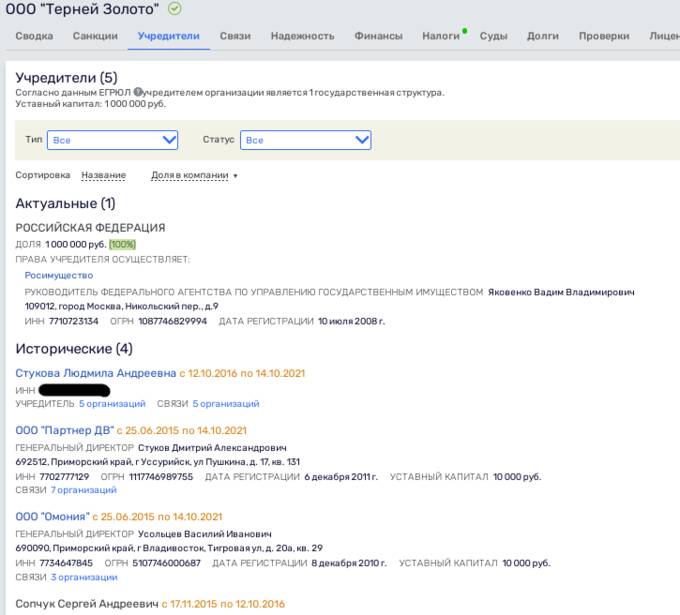This screenshot has height=615, width=680.
Task: Click the ОГРН 1087746829994 value
Action: point(173,321)
